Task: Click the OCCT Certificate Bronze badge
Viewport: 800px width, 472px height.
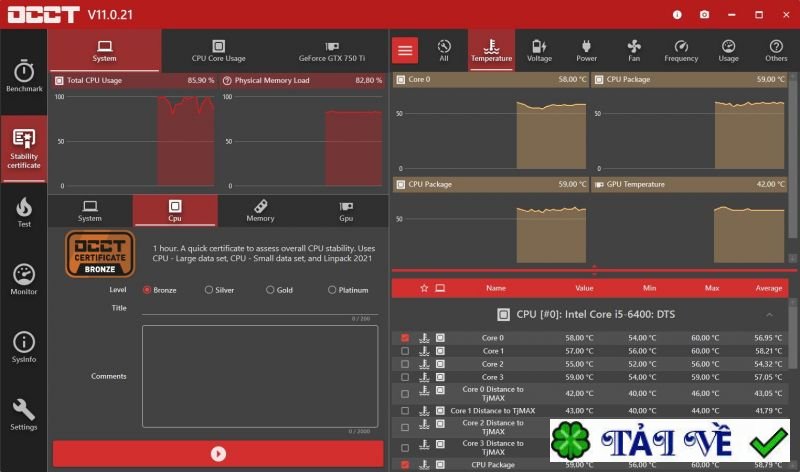Action: pyautogui.click(x=100, y=254)
